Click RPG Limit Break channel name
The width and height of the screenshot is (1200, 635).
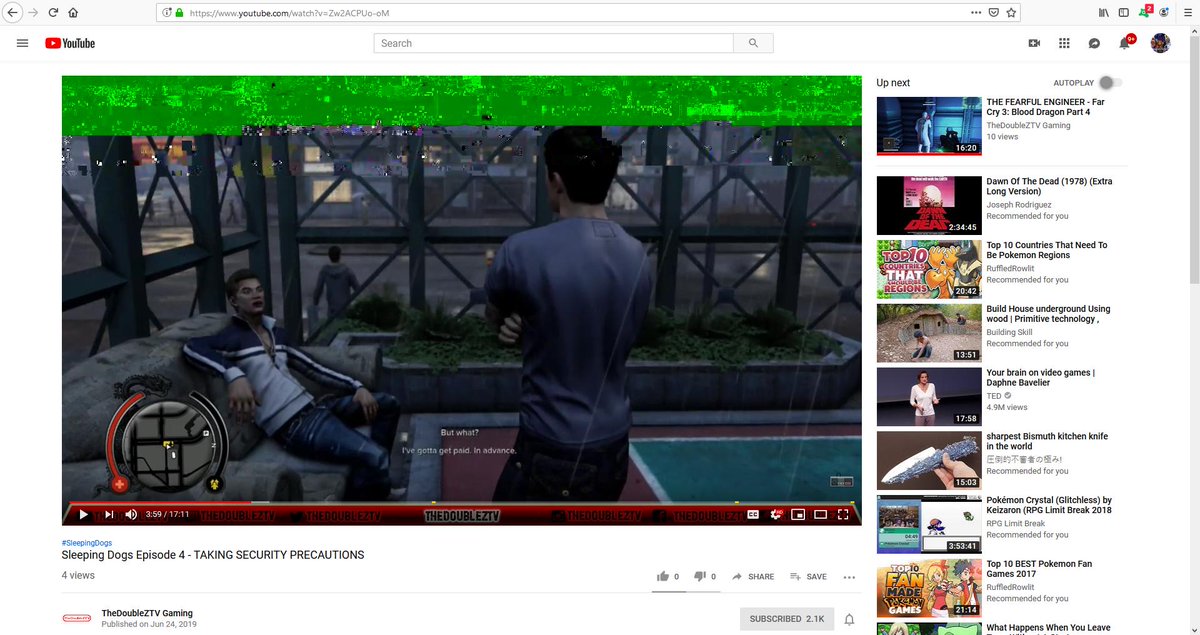pyautogui.click(x=1016, y=524)
